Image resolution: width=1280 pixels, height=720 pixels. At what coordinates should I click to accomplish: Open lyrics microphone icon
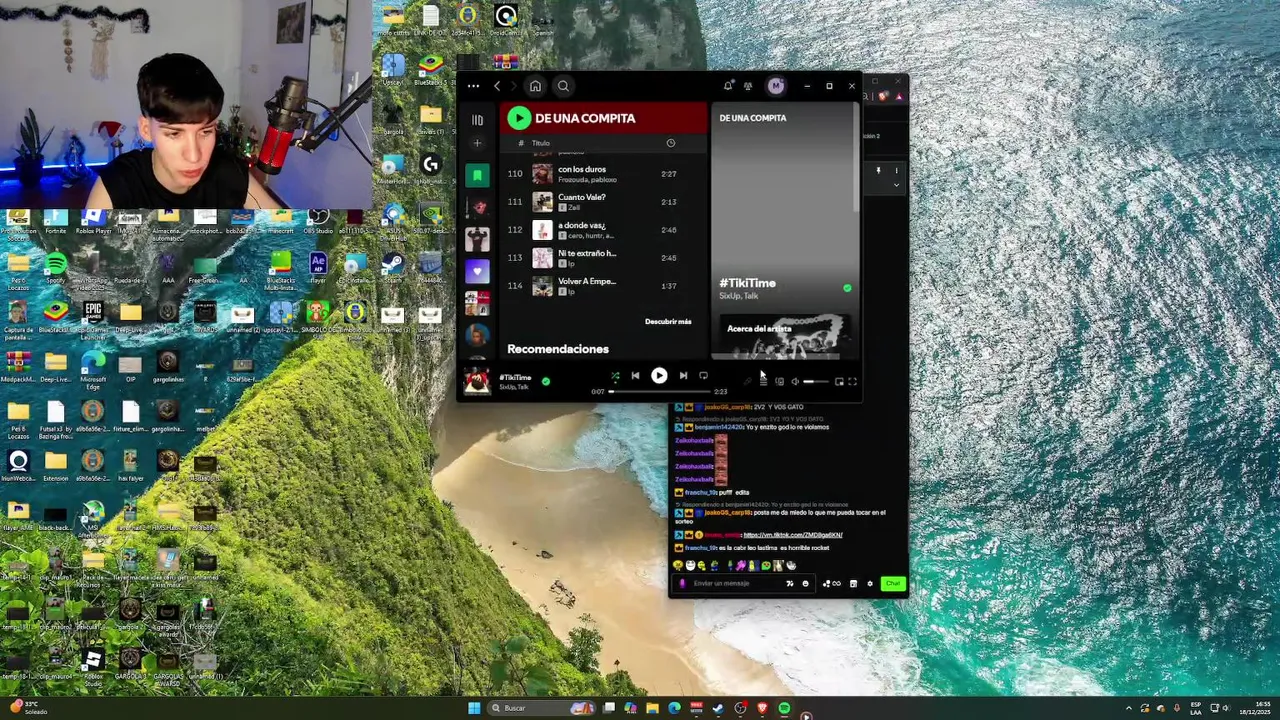coord(747,381)
